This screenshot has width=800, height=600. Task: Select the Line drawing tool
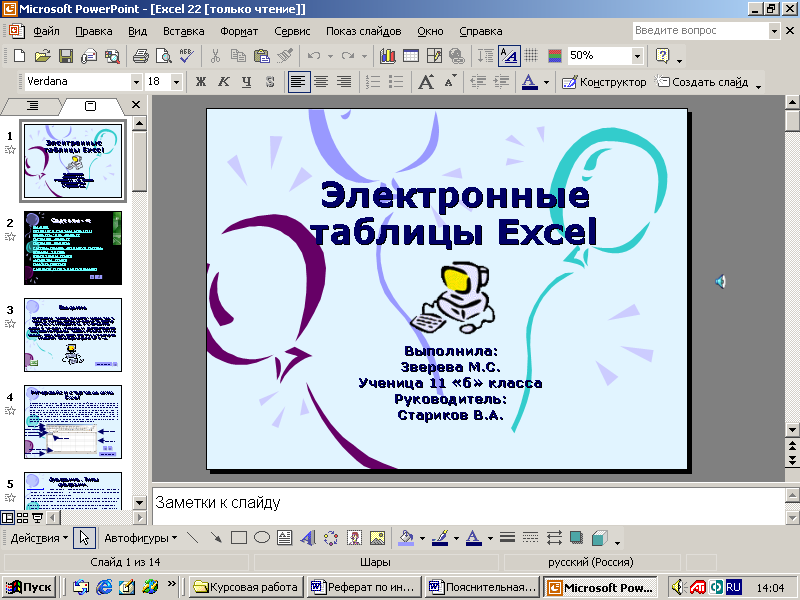(192, 538)
